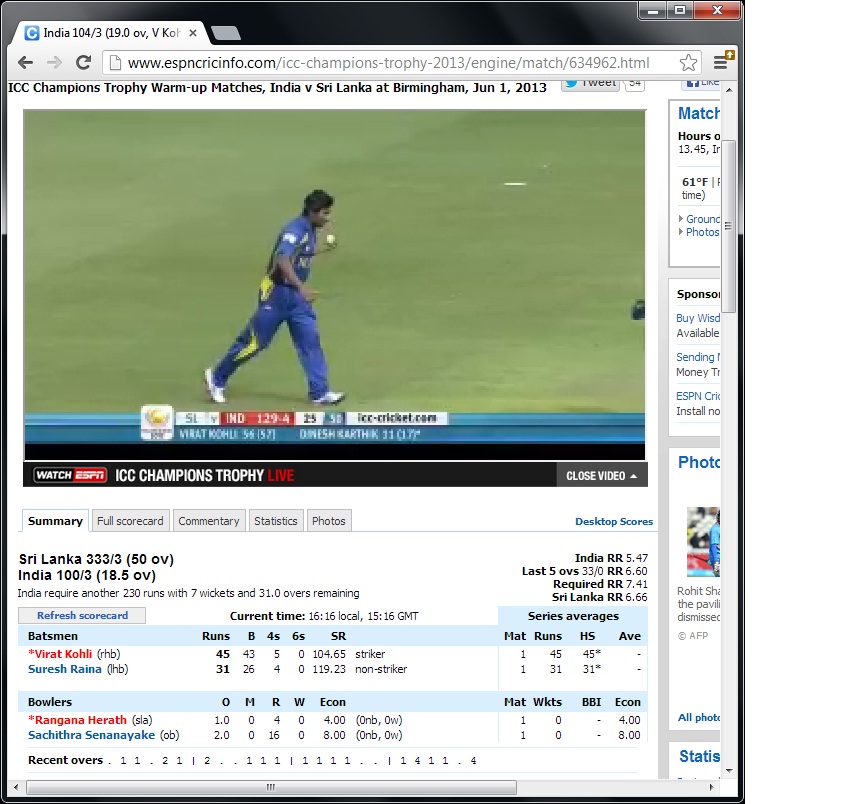Click the vertical scrollbar thumb
The width and height of the screenshot is (864, 804).
click(728, 226)
